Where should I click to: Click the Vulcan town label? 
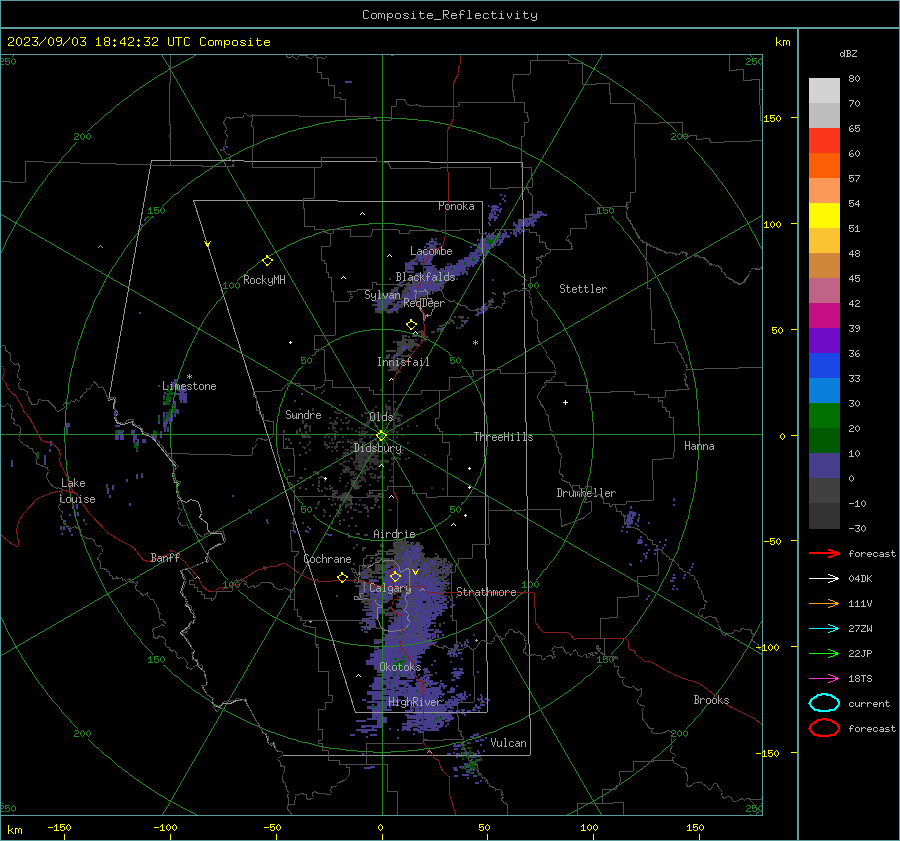508,743
